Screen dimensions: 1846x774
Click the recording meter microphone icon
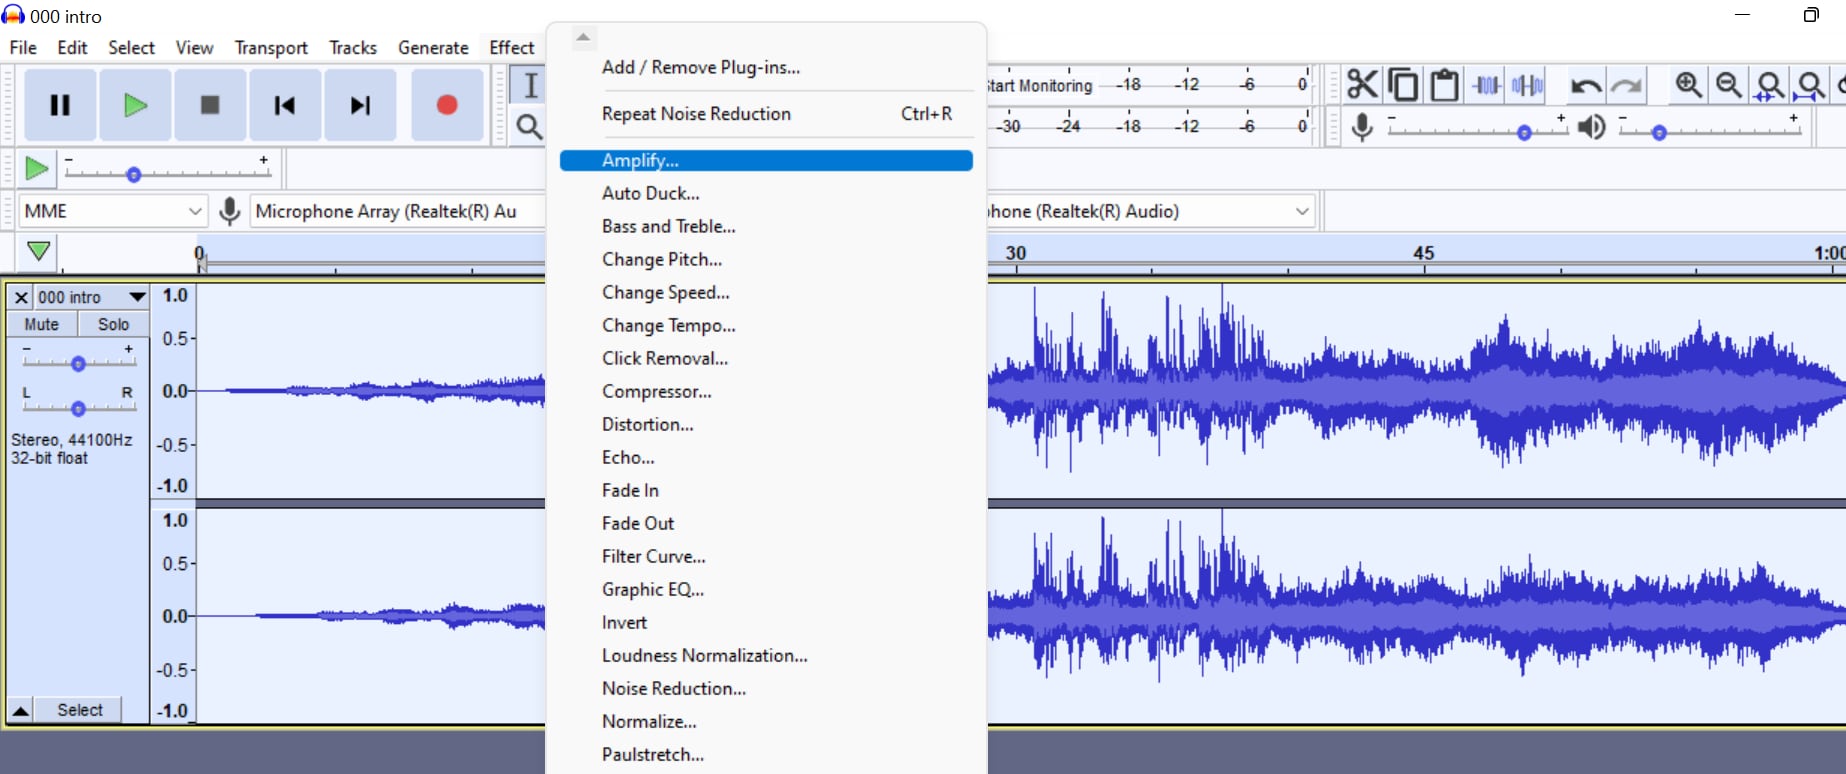pos(1361,127)
